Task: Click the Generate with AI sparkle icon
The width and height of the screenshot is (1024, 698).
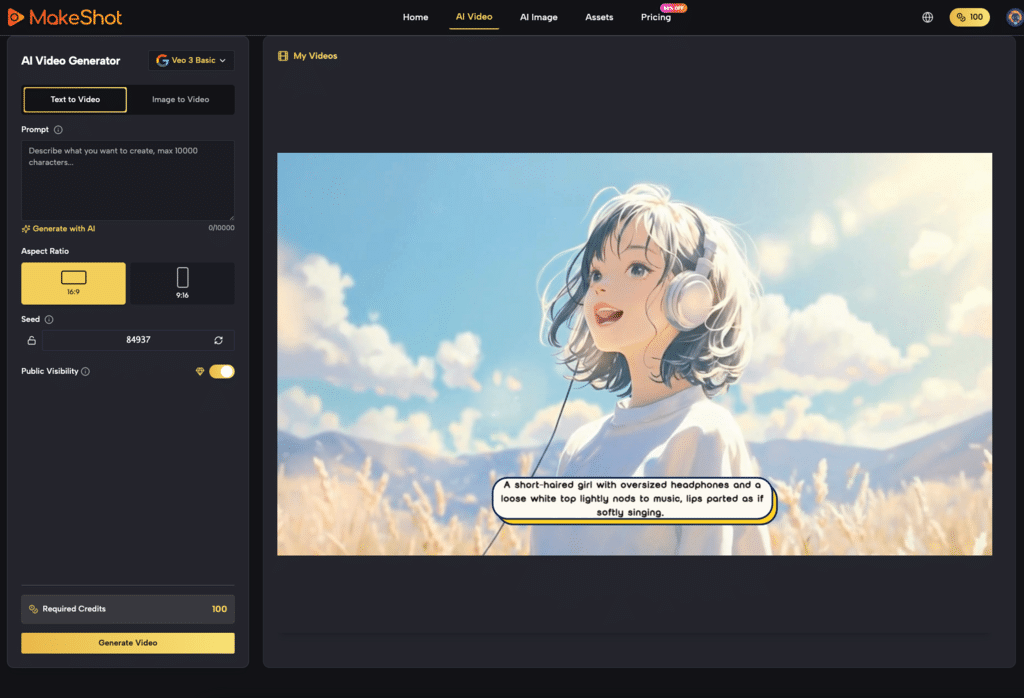Action: 27,228
